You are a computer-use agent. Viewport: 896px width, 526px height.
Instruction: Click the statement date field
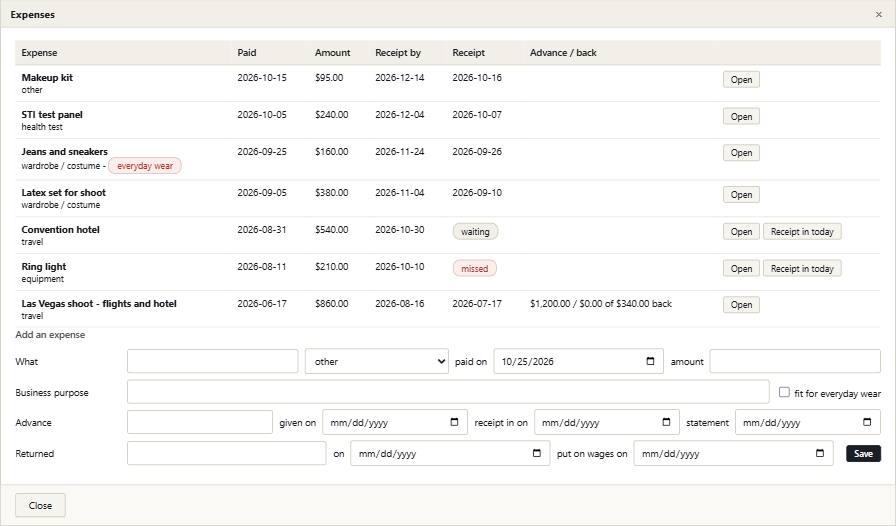click(x=807, y=423)
